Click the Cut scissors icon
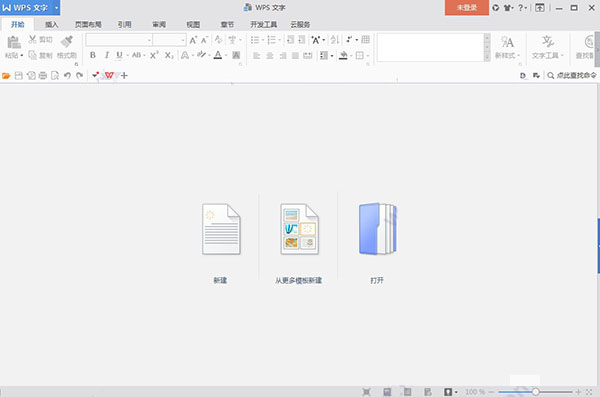Viewport: 600px width, 397px height. 32,39
